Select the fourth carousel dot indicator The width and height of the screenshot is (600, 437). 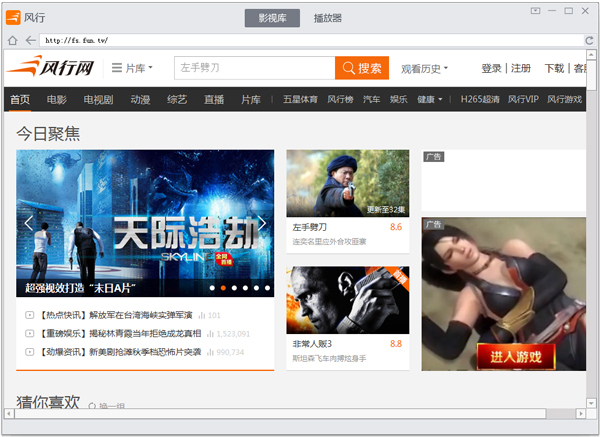click(x=245, y=288)
